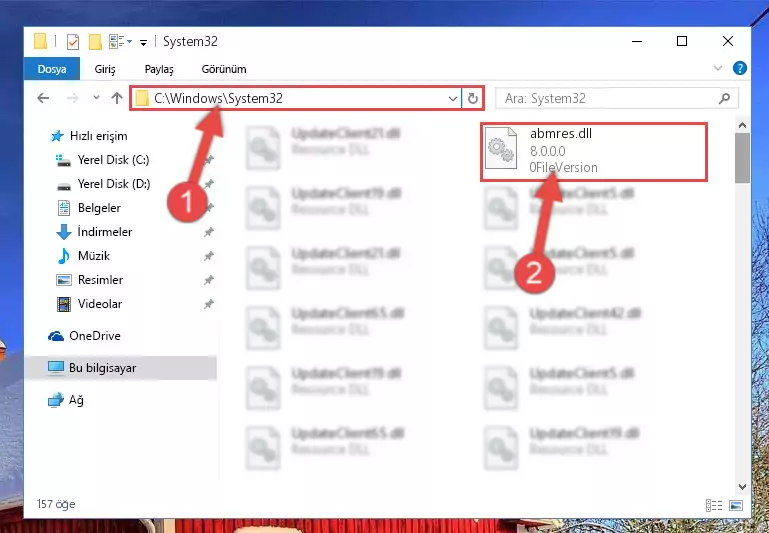
Task: Click the 157 öğe status text
Action: click(x=56, y=504)
